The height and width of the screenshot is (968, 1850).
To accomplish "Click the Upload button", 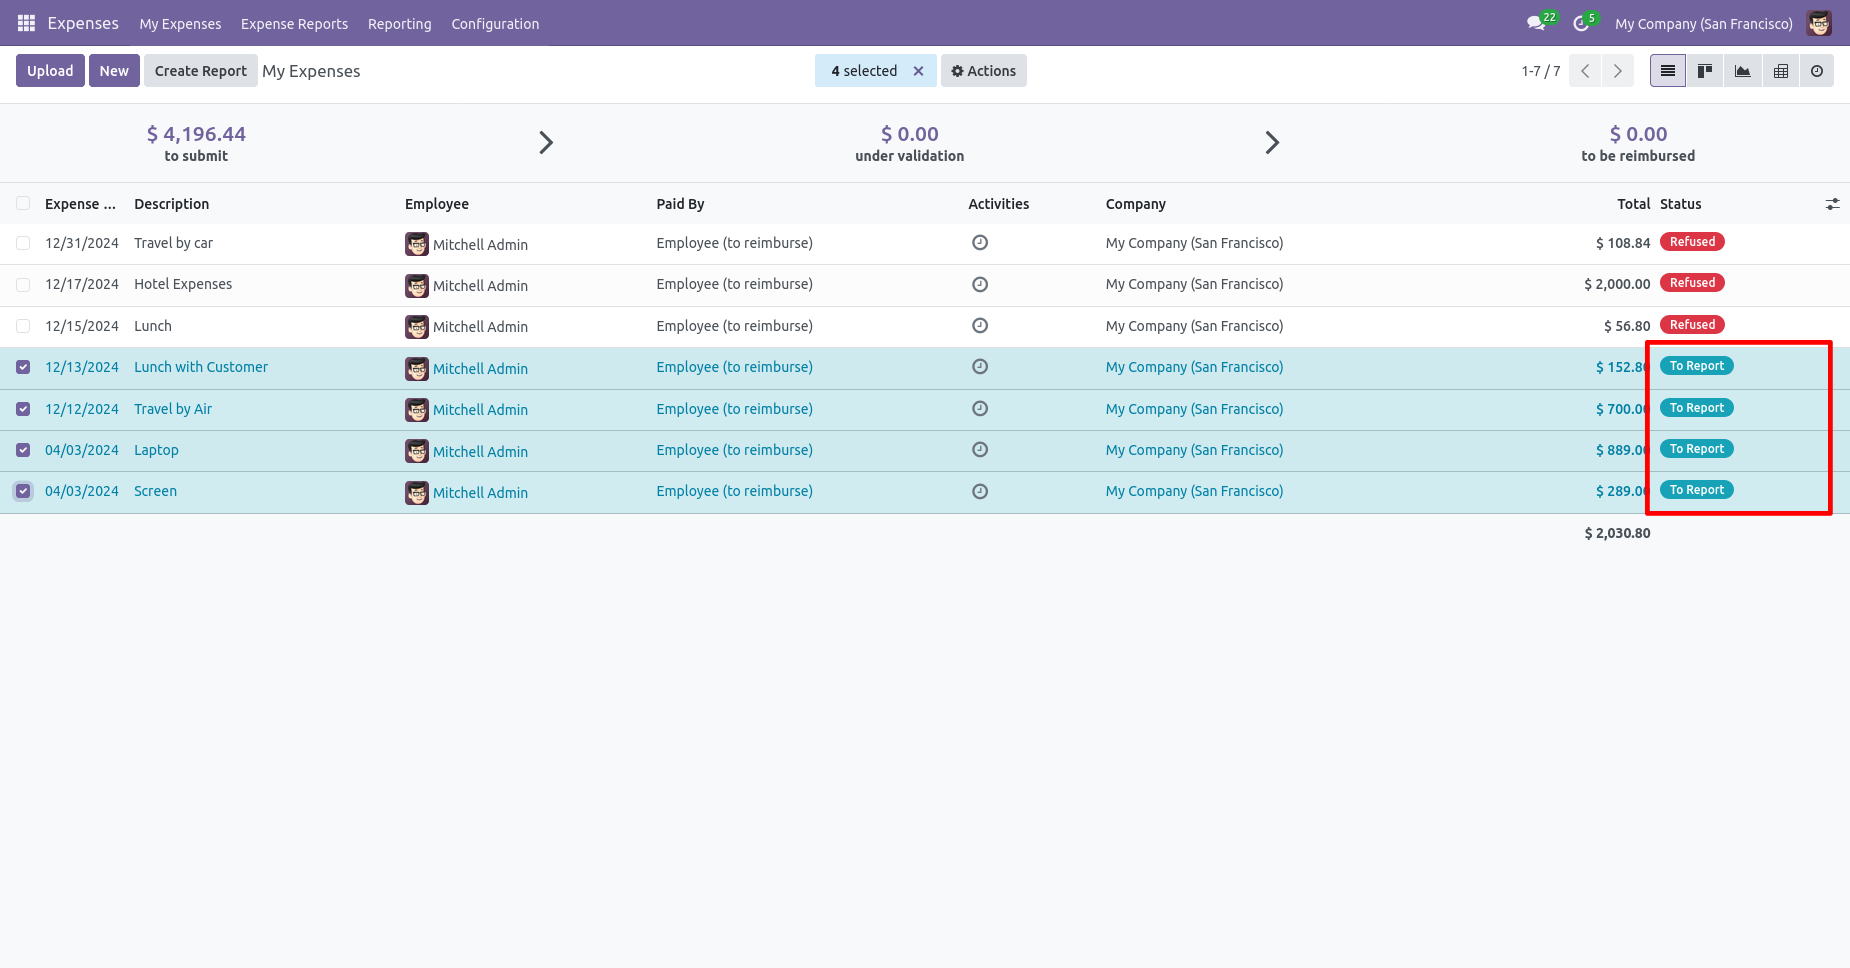I will 50,71.
